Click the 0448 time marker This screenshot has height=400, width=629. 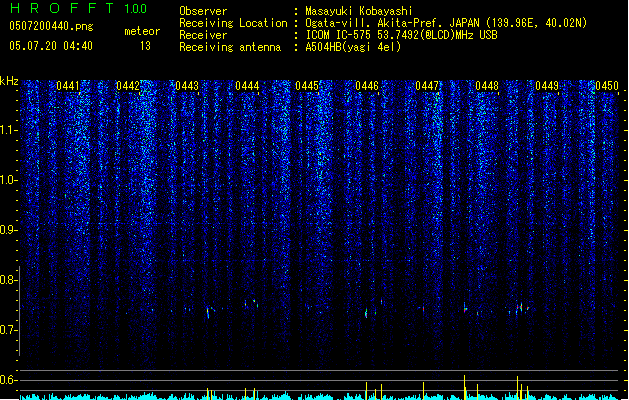[487, 86]
